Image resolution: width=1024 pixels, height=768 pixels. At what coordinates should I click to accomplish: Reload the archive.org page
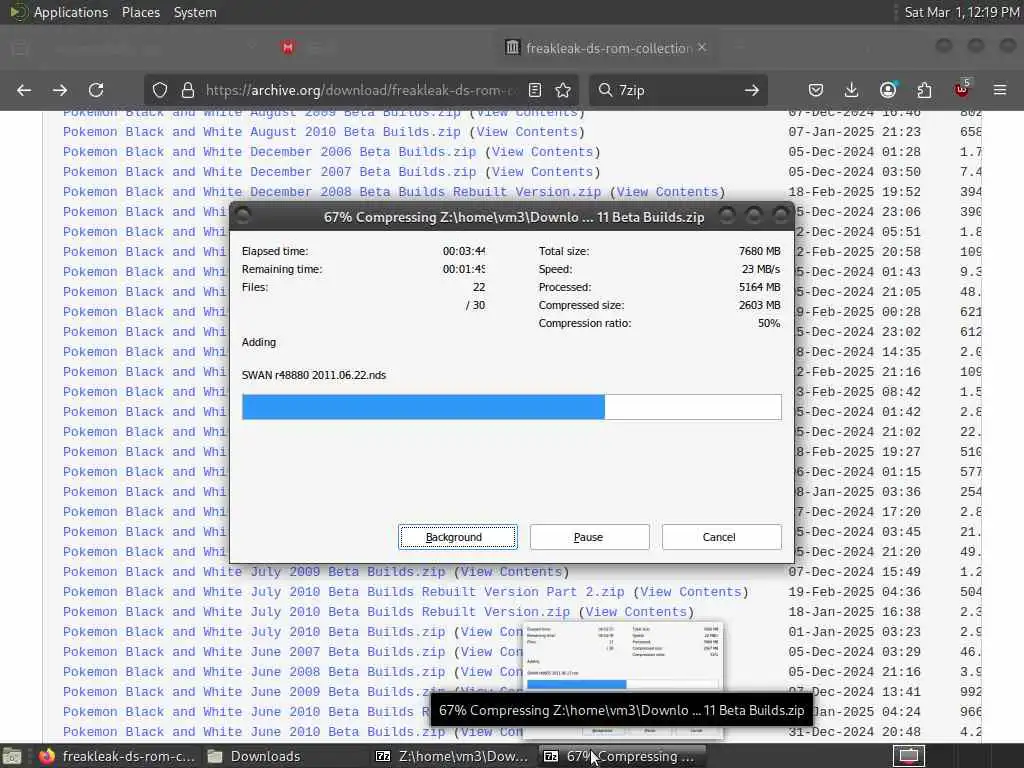[96, 90]
